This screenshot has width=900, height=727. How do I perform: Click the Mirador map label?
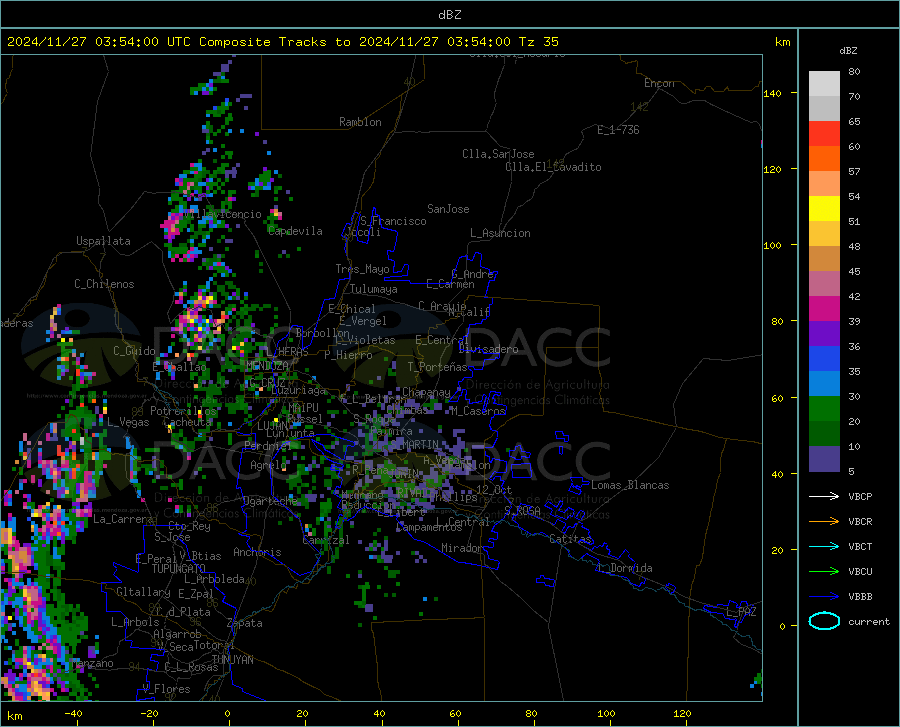462,548
